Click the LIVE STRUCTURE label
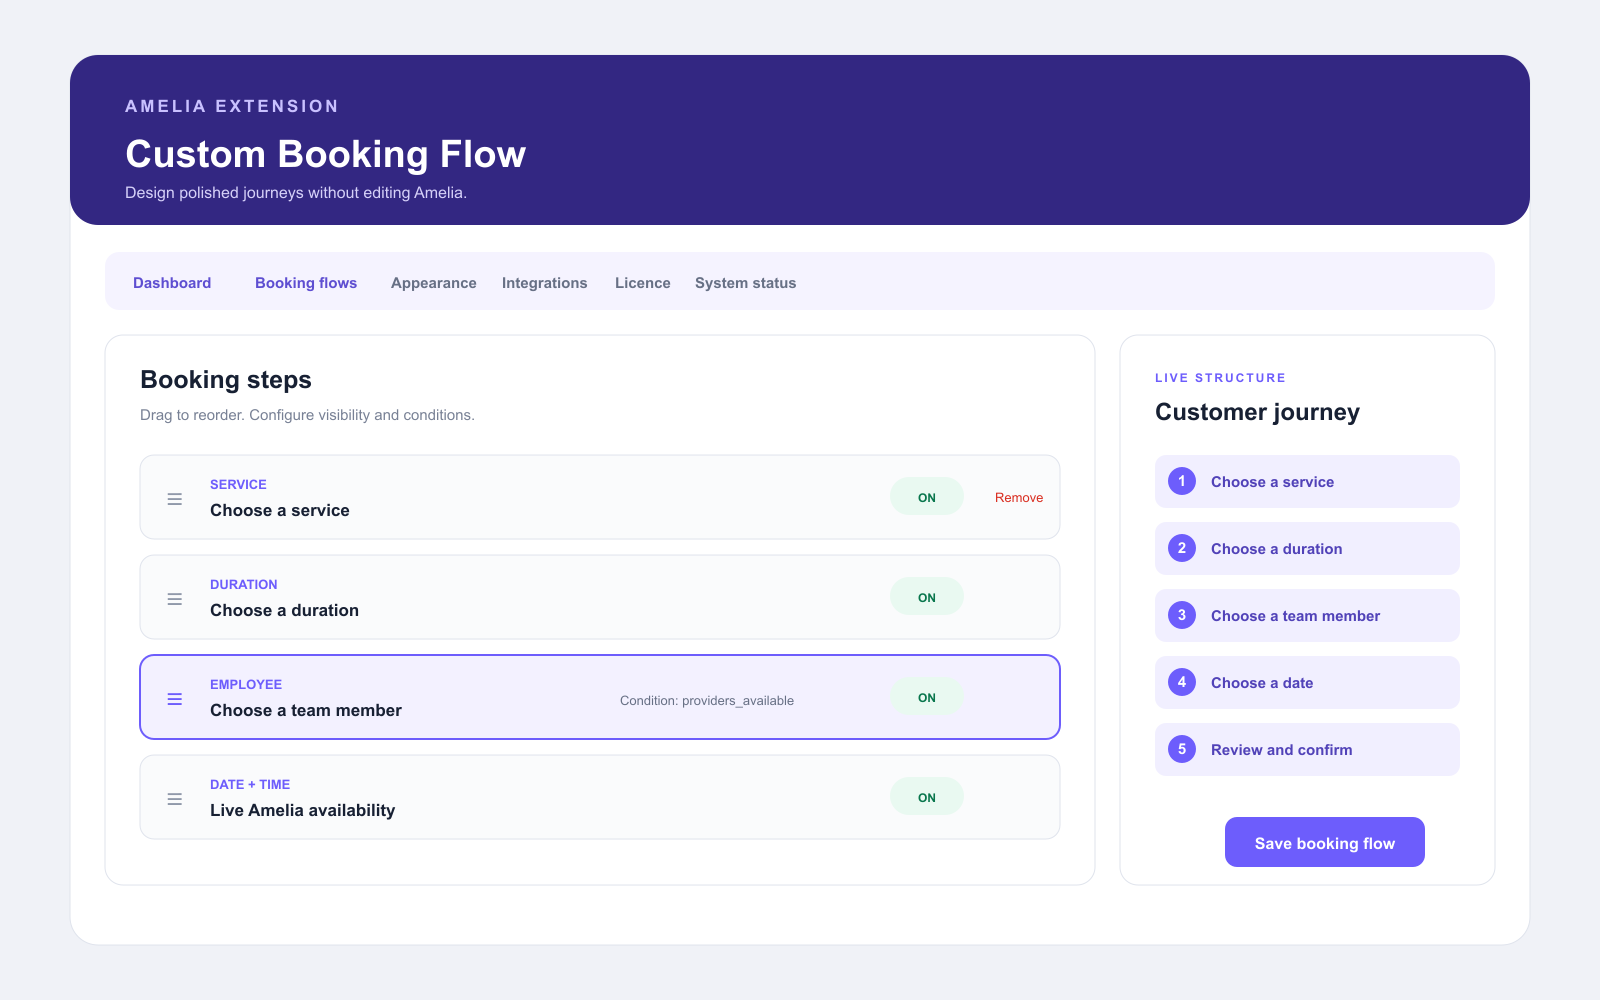This screenshot has width=1600, height=1000. tap(1220, 378)
